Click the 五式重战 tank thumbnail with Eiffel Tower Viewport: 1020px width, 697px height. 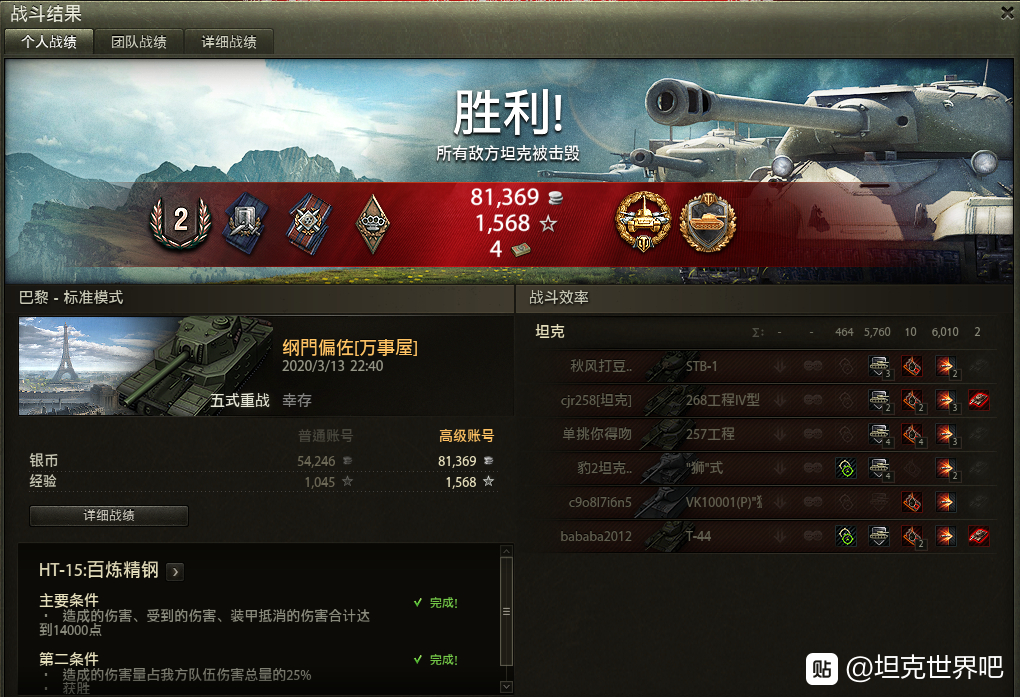click(146, 366)
